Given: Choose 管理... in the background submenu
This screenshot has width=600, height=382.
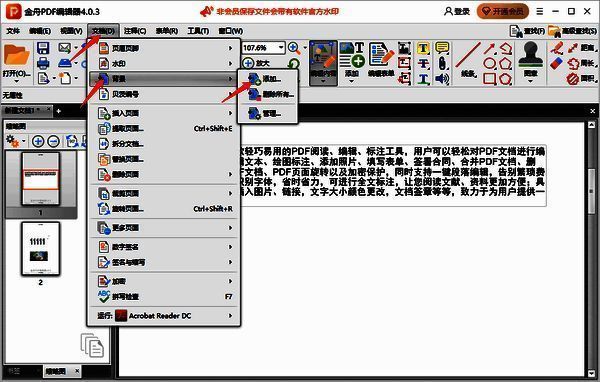Looking at the screenshot, I should (x=267, y=114).
